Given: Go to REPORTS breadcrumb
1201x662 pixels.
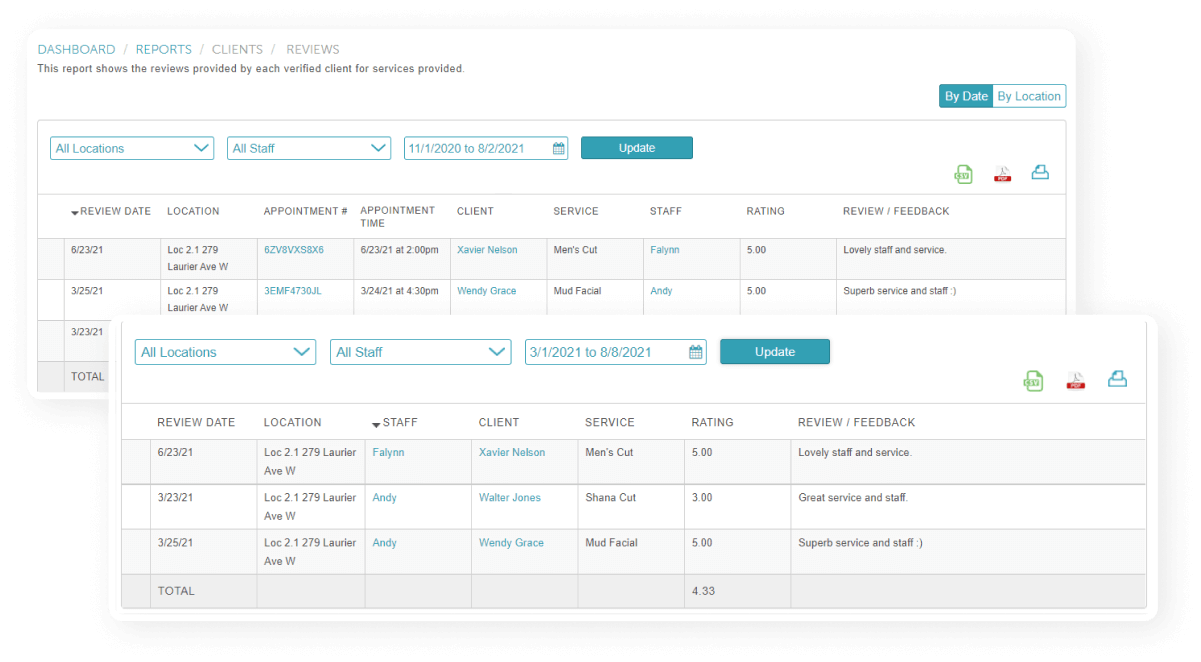Looking at the screenshot, I should coord(163,49).
